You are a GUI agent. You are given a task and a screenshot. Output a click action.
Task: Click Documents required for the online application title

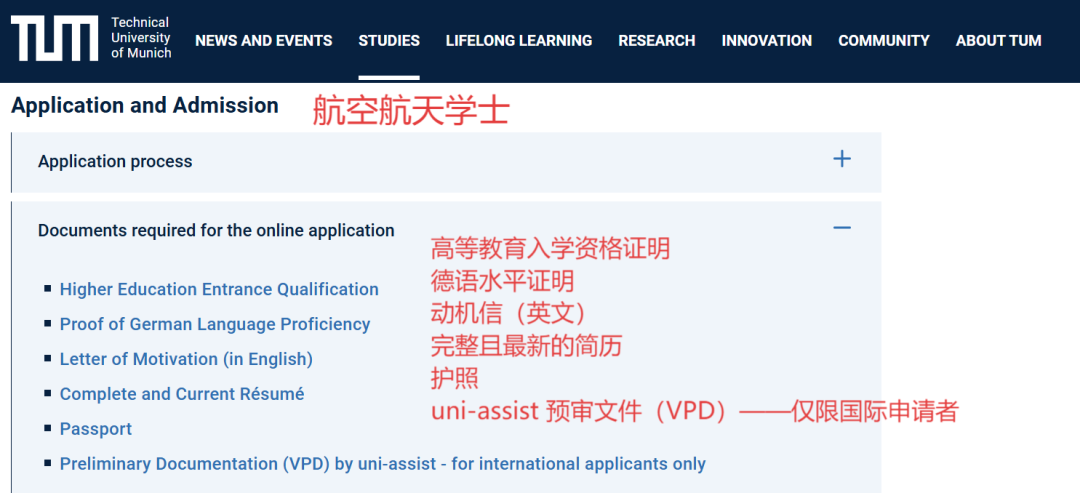216,231
